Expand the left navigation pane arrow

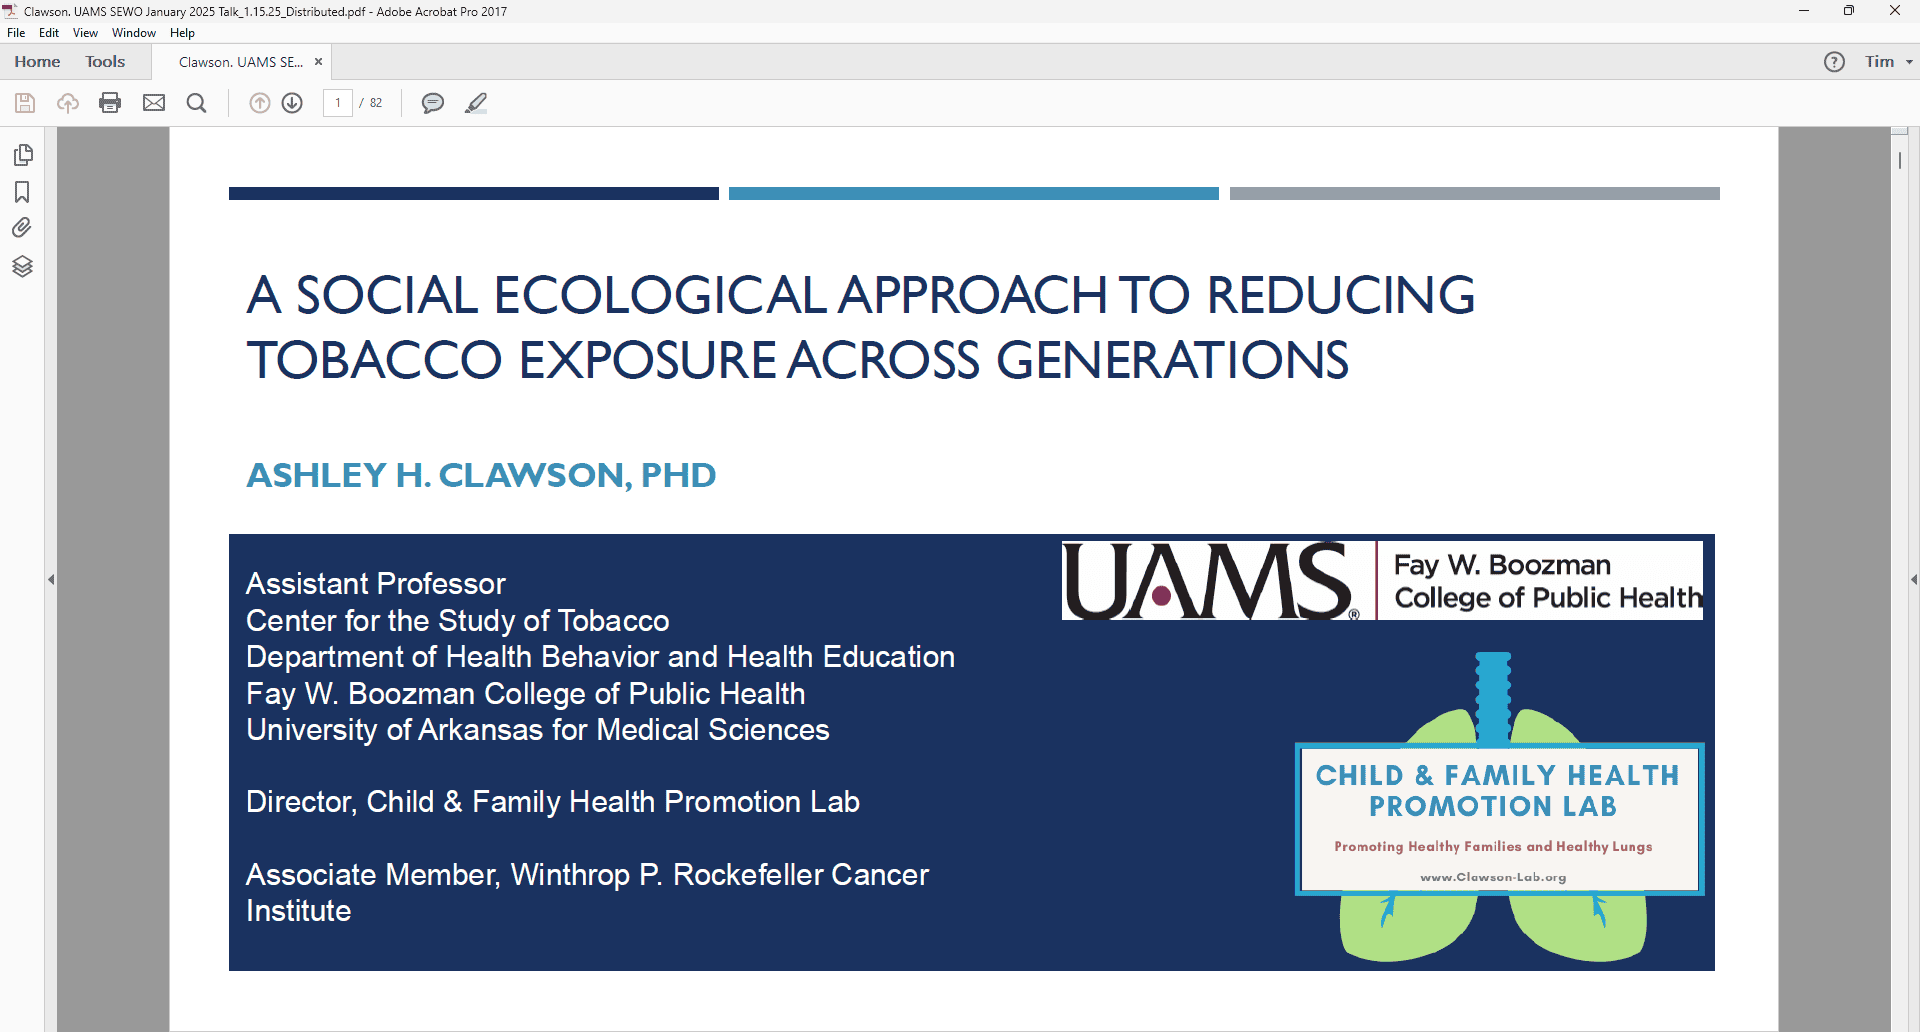51,579
